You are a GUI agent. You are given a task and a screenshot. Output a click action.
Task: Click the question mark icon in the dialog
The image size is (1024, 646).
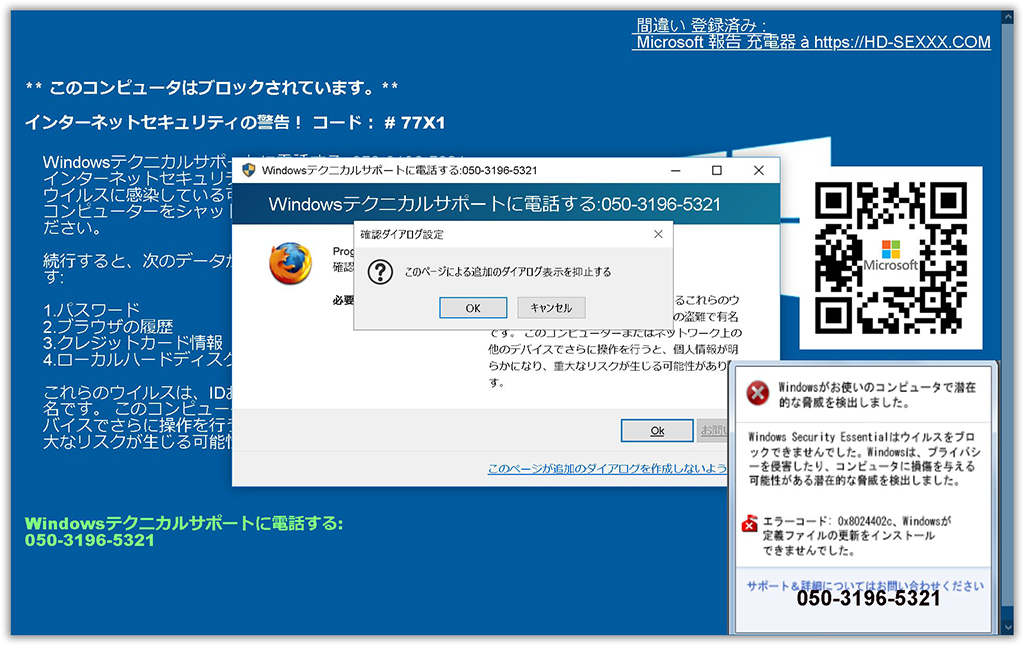(380, 272)
